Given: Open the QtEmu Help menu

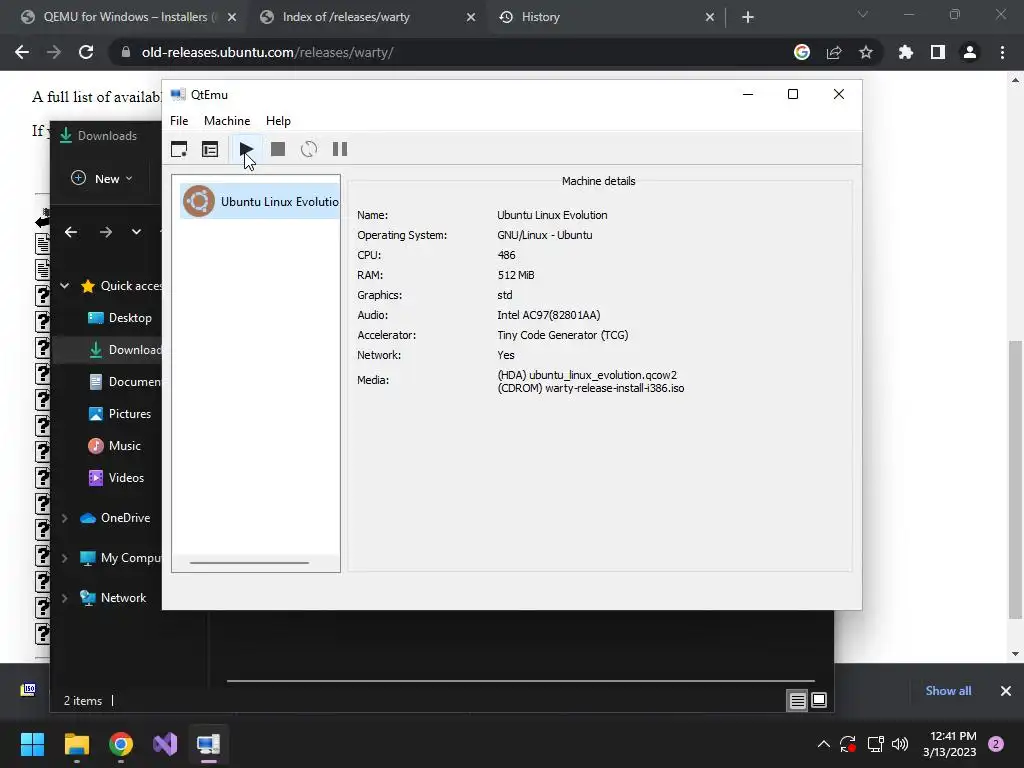Looking at the screenshot, I should pos(278,121).
